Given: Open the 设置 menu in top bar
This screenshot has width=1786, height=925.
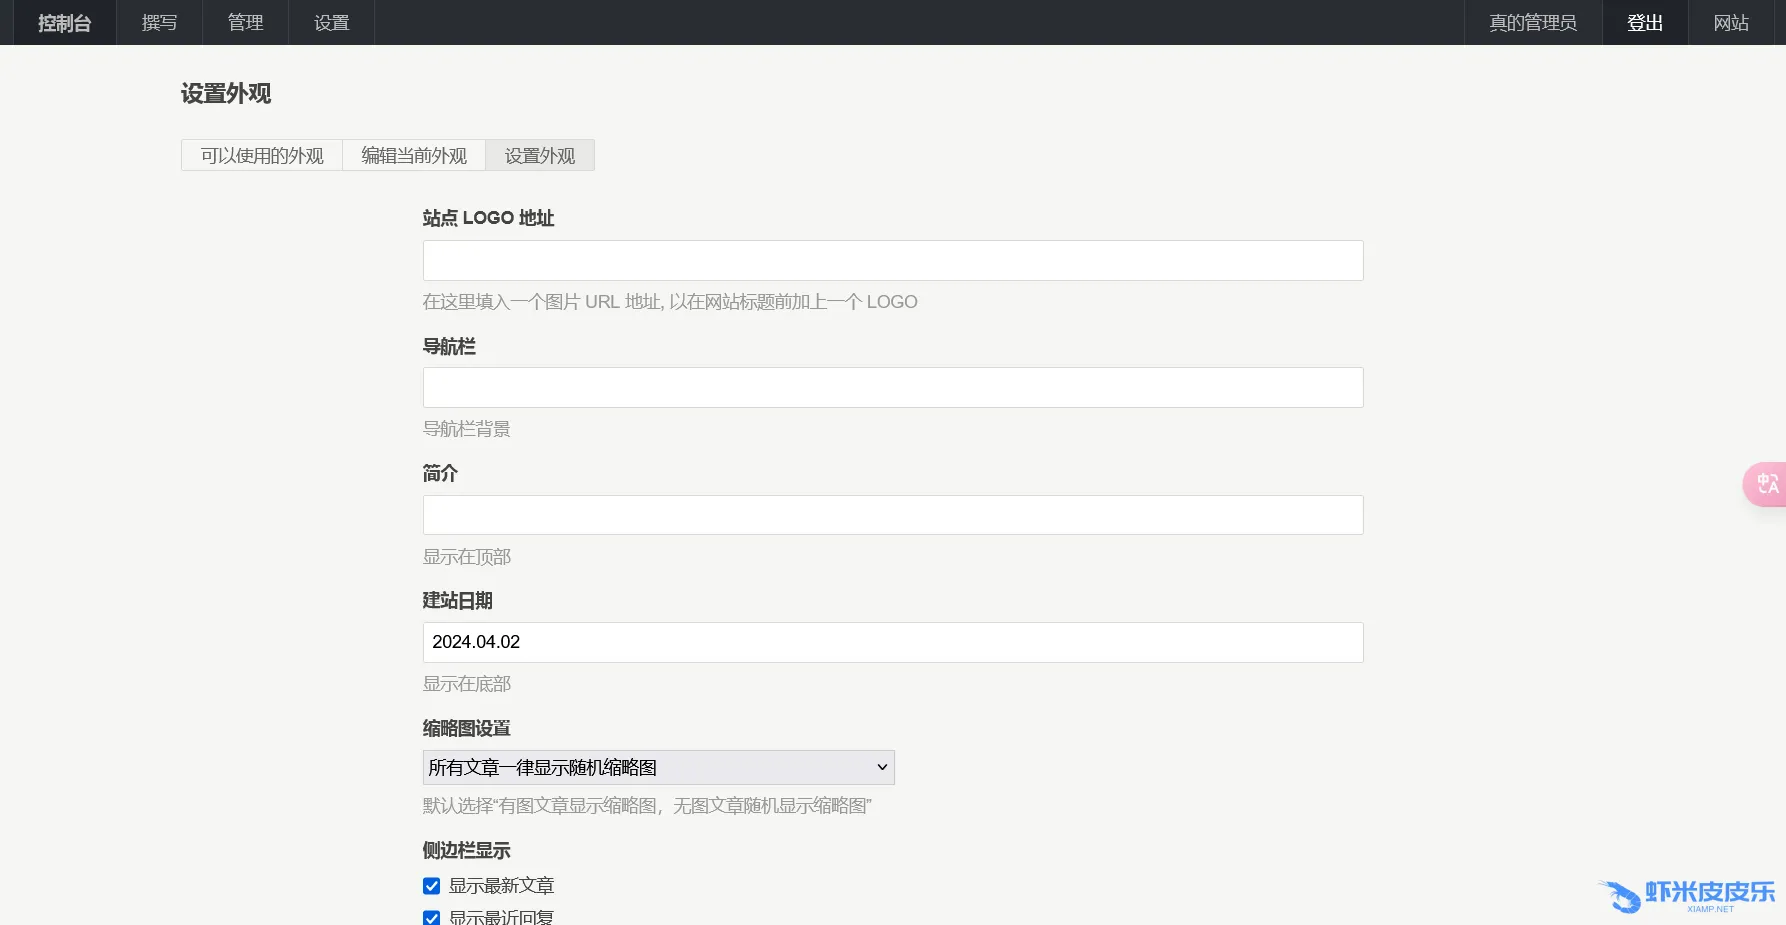Looking at the screenshot, I should 331,23.
